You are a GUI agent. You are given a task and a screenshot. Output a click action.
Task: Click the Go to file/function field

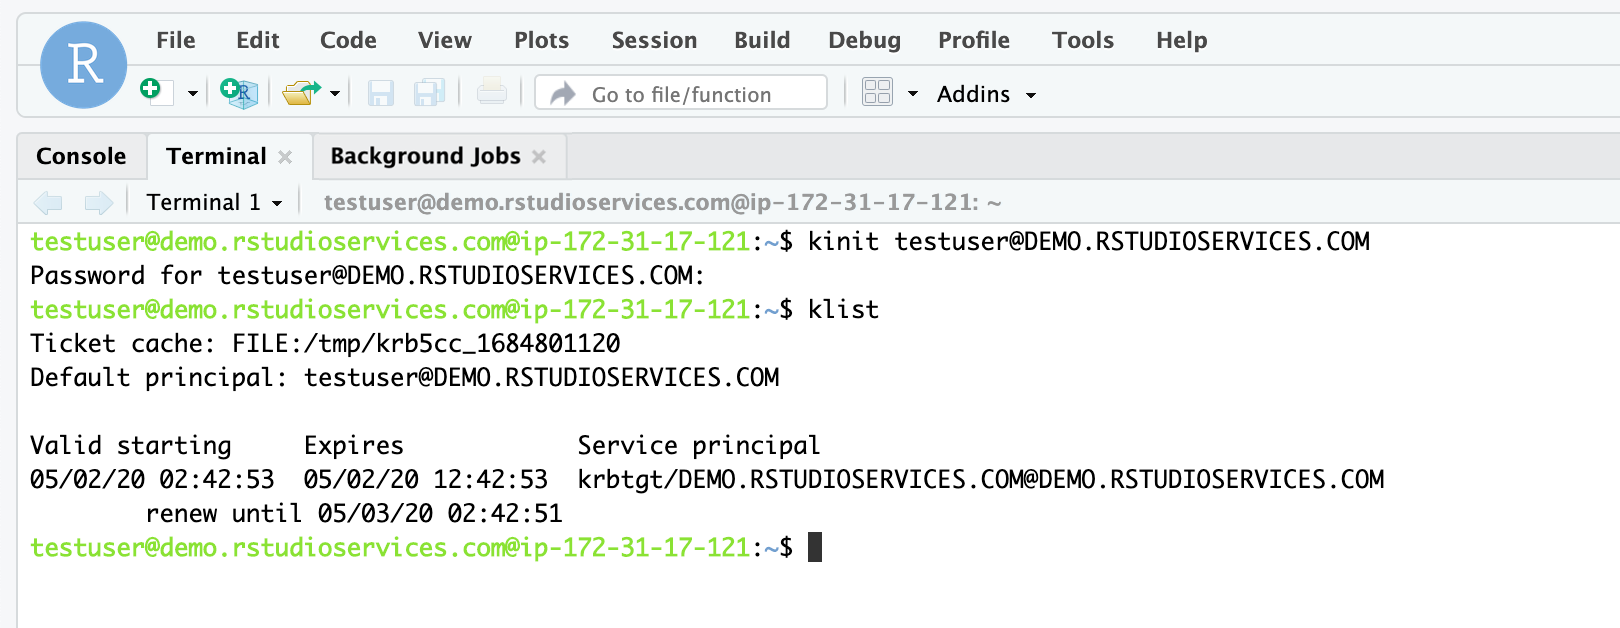[x=681, y=93]
